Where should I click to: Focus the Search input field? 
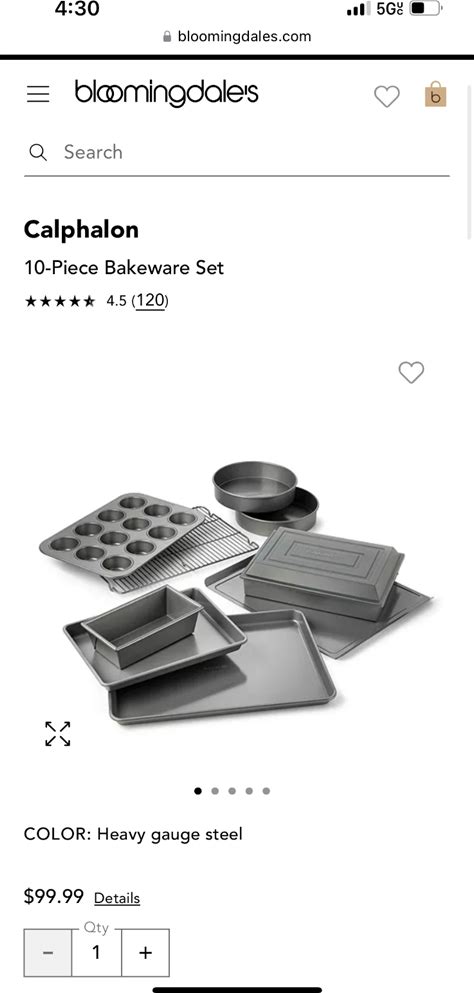point(237,153)
